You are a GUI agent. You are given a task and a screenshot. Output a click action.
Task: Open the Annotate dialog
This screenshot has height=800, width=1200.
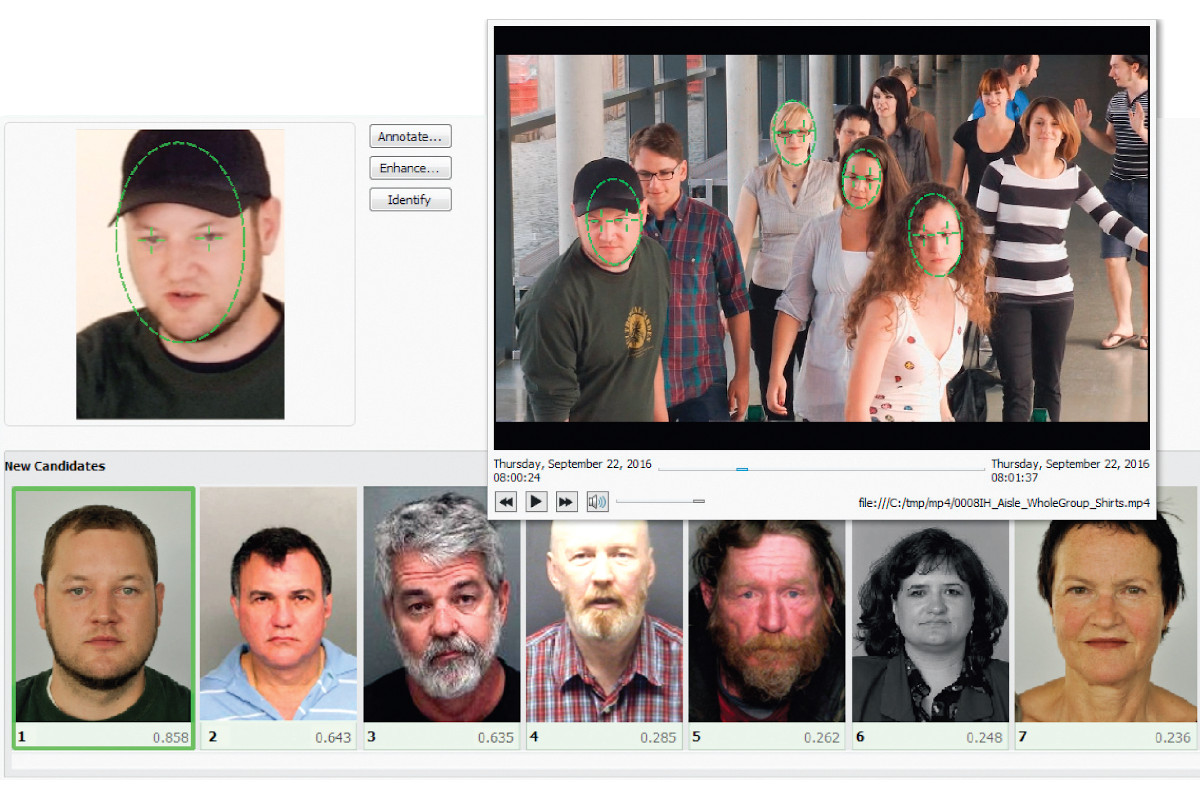coord(410,136)
